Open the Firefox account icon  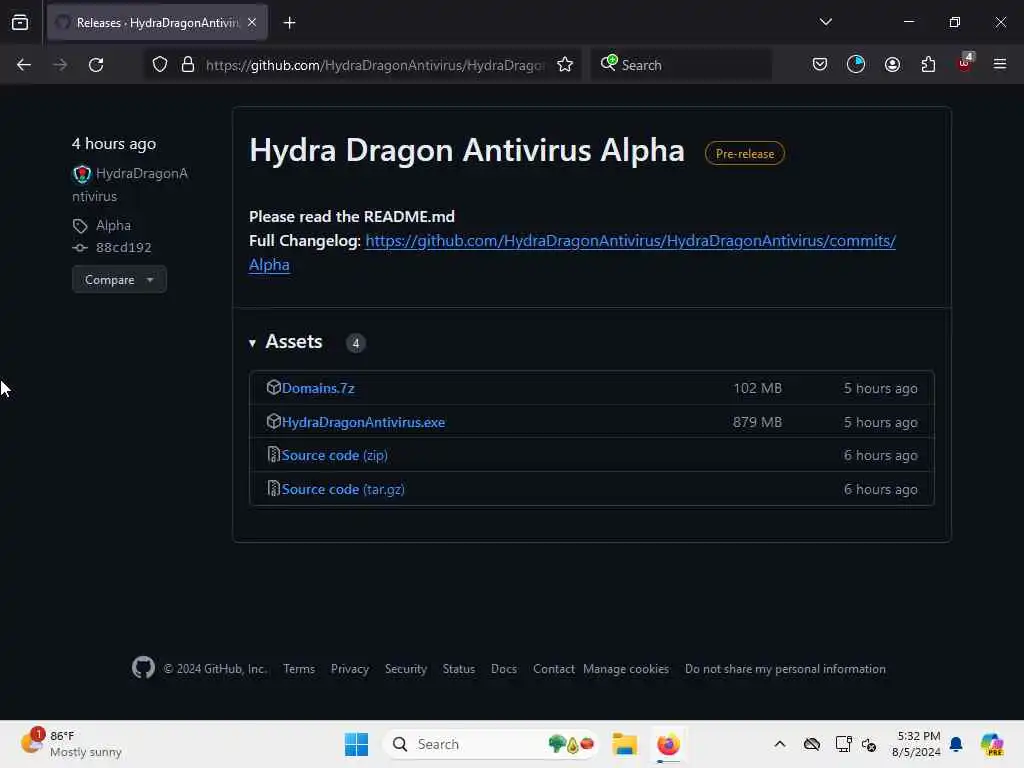(x=892, y=65)
